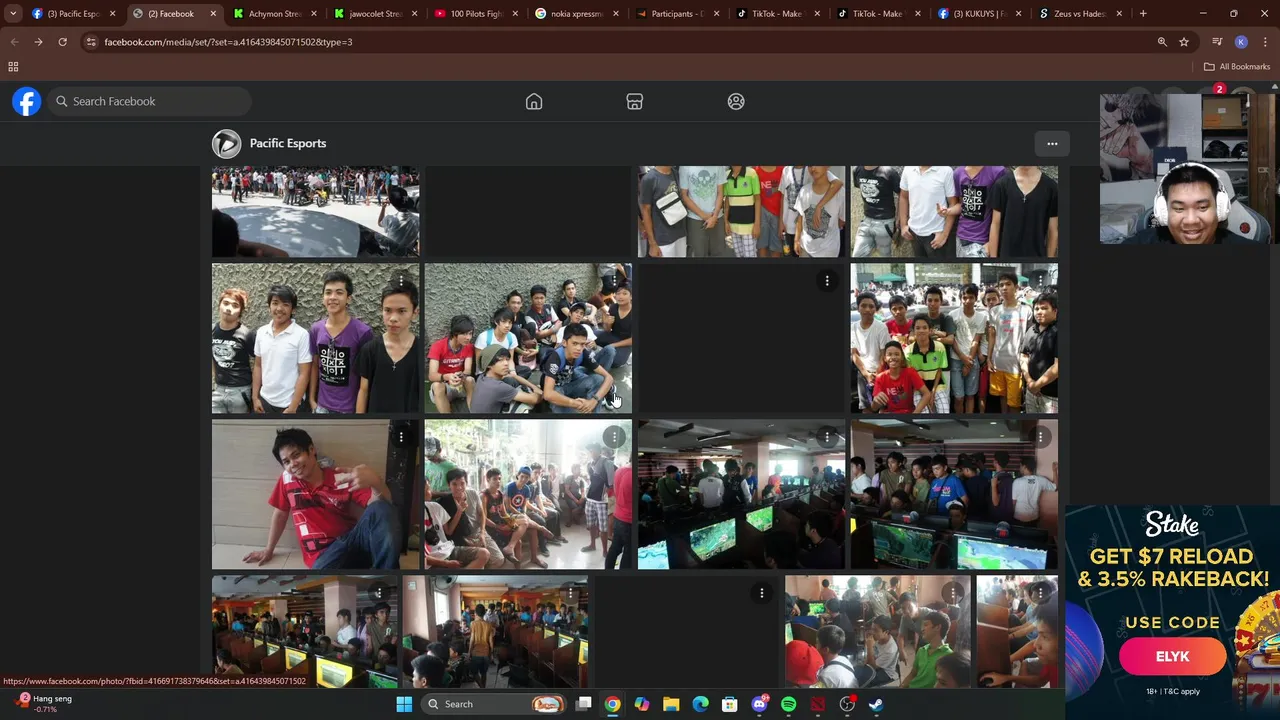Open File Explorer from the taskbar
The width and height of the screenshot is (1280, 720).
pyautogui.click(x=671, y=704)
